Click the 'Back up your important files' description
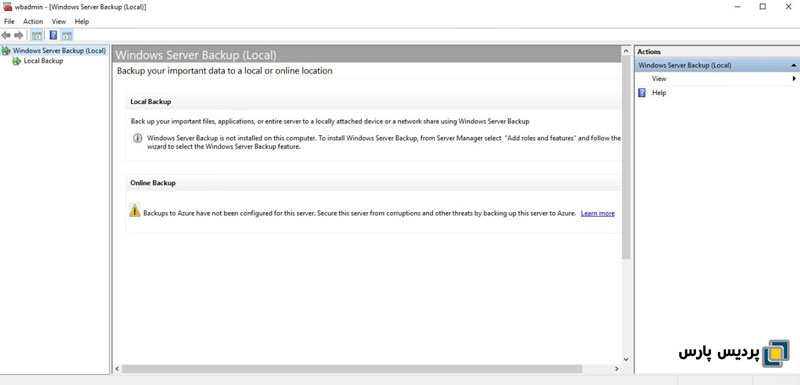 330,121
